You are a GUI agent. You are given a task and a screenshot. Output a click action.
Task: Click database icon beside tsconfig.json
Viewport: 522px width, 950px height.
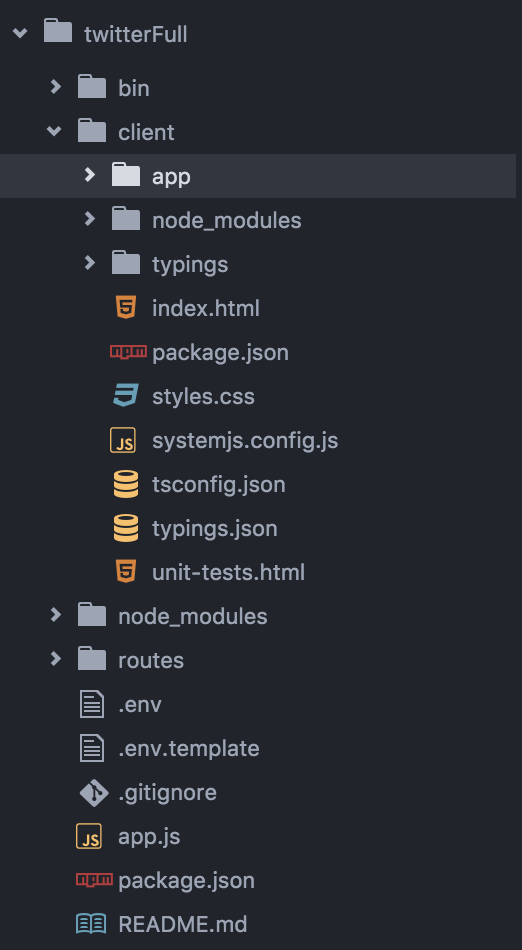point(126,483)
